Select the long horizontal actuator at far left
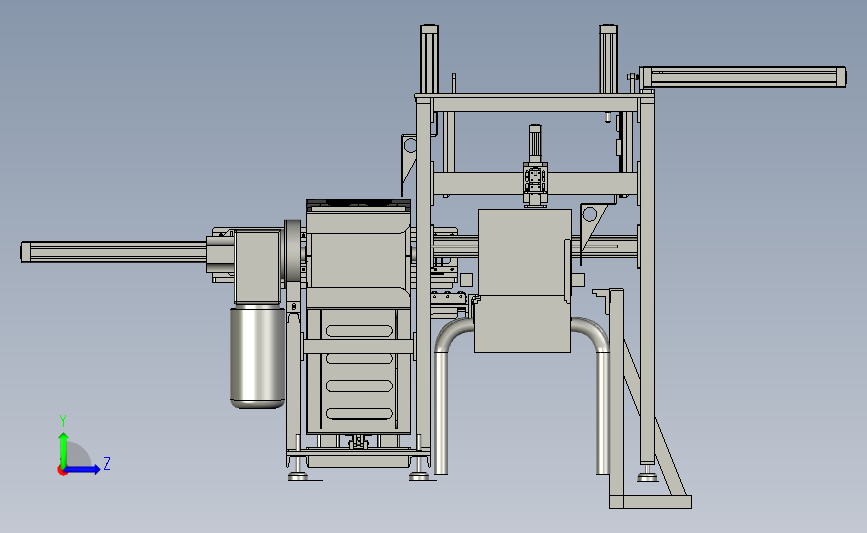Screen dimensions: 867x533 [x=114, y=252]
